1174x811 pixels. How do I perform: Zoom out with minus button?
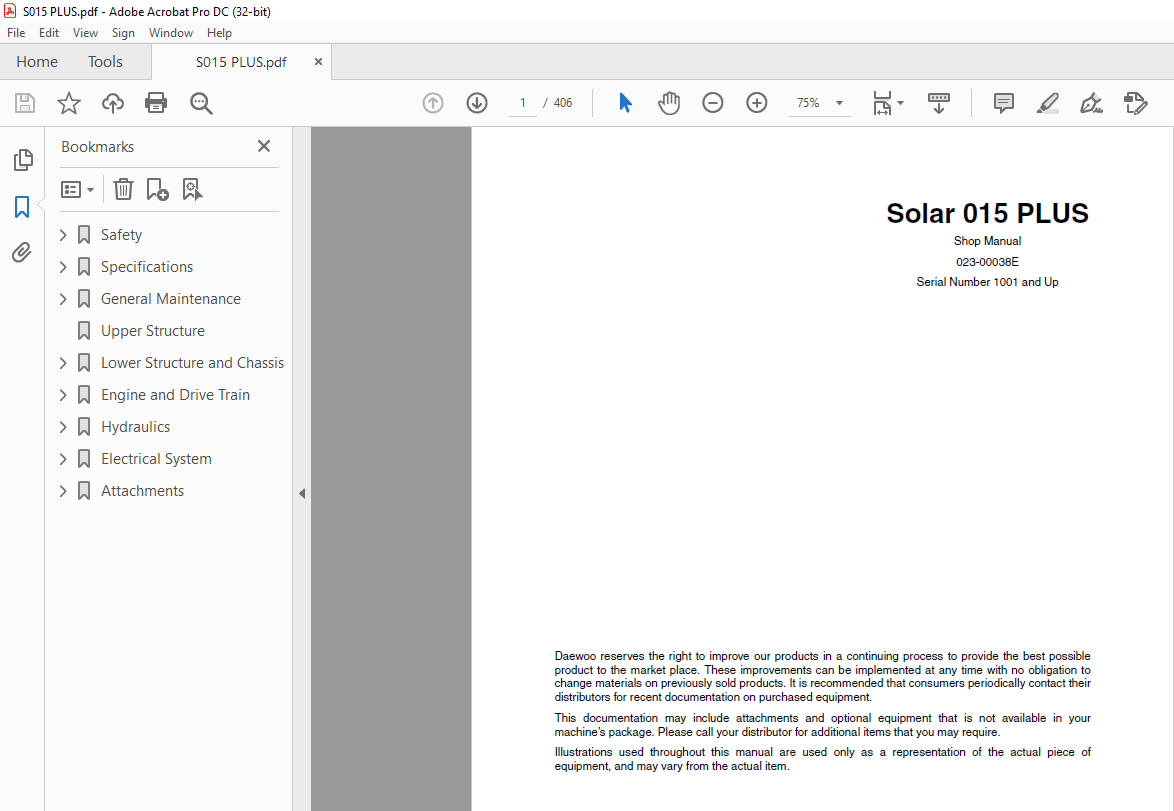(713, 103)
